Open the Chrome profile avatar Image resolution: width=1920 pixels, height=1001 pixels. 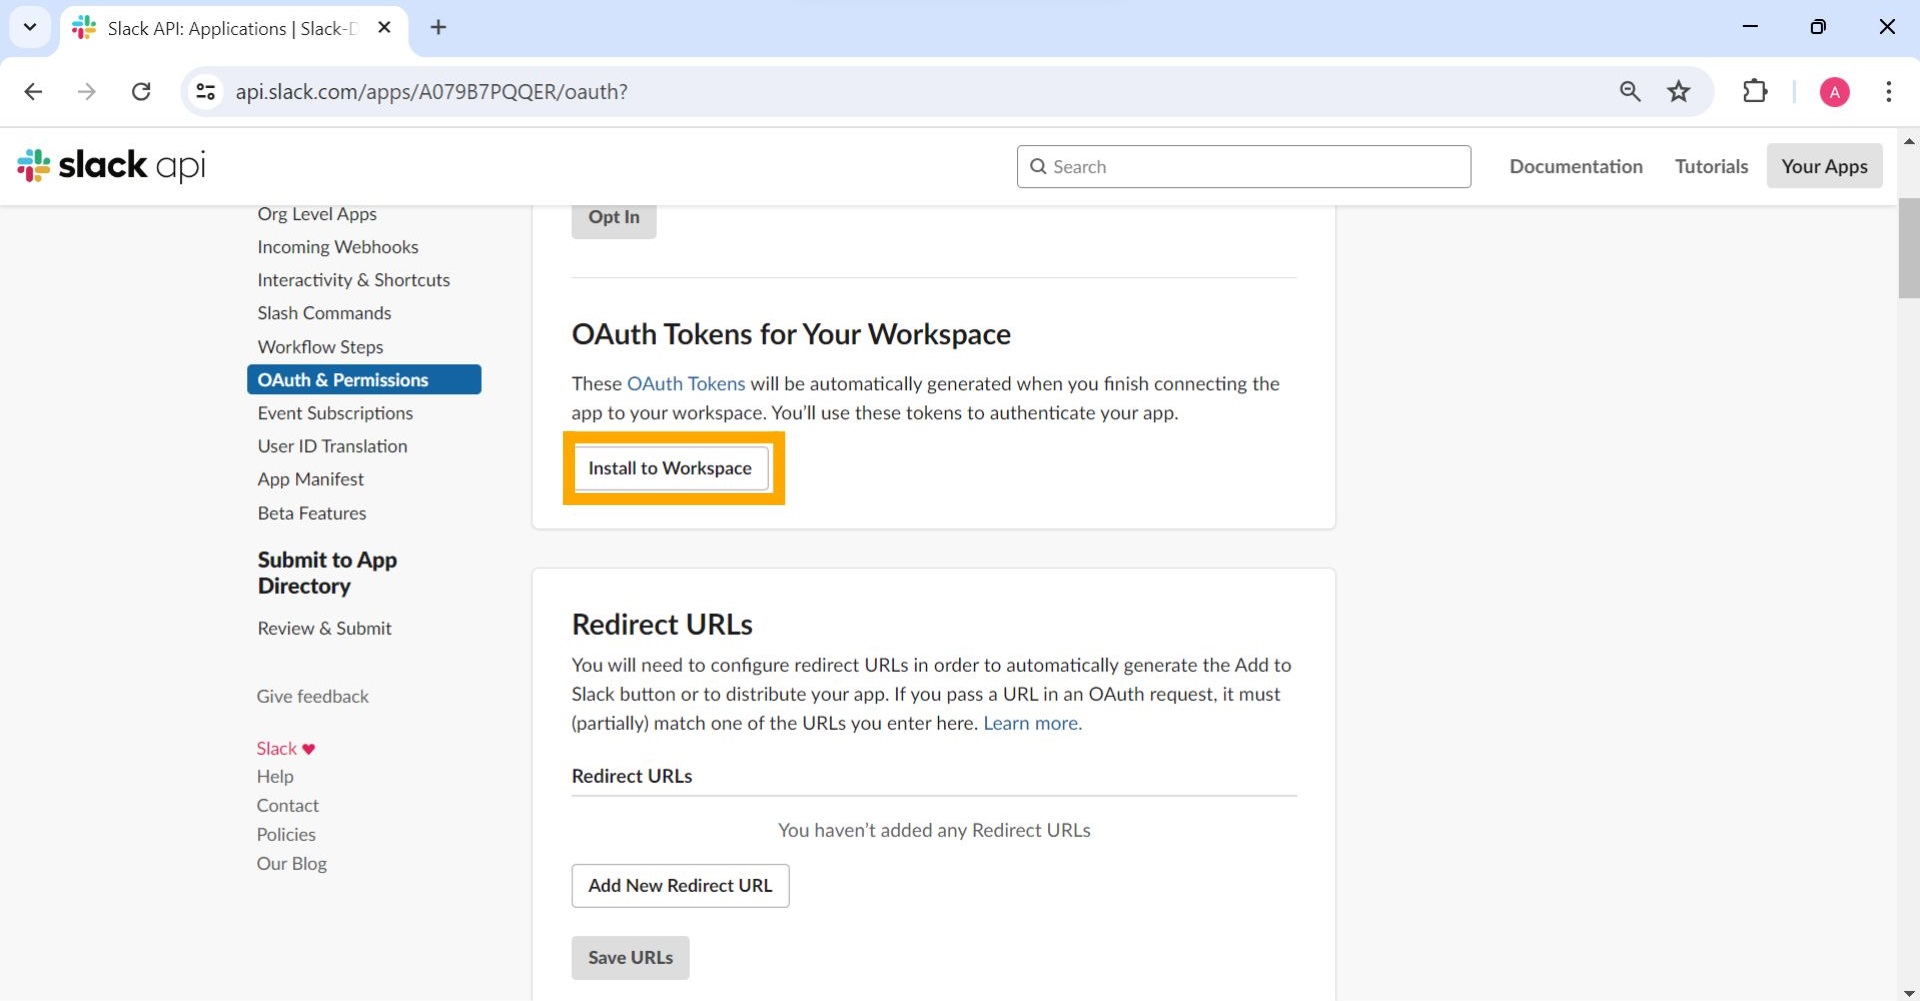1834,92
